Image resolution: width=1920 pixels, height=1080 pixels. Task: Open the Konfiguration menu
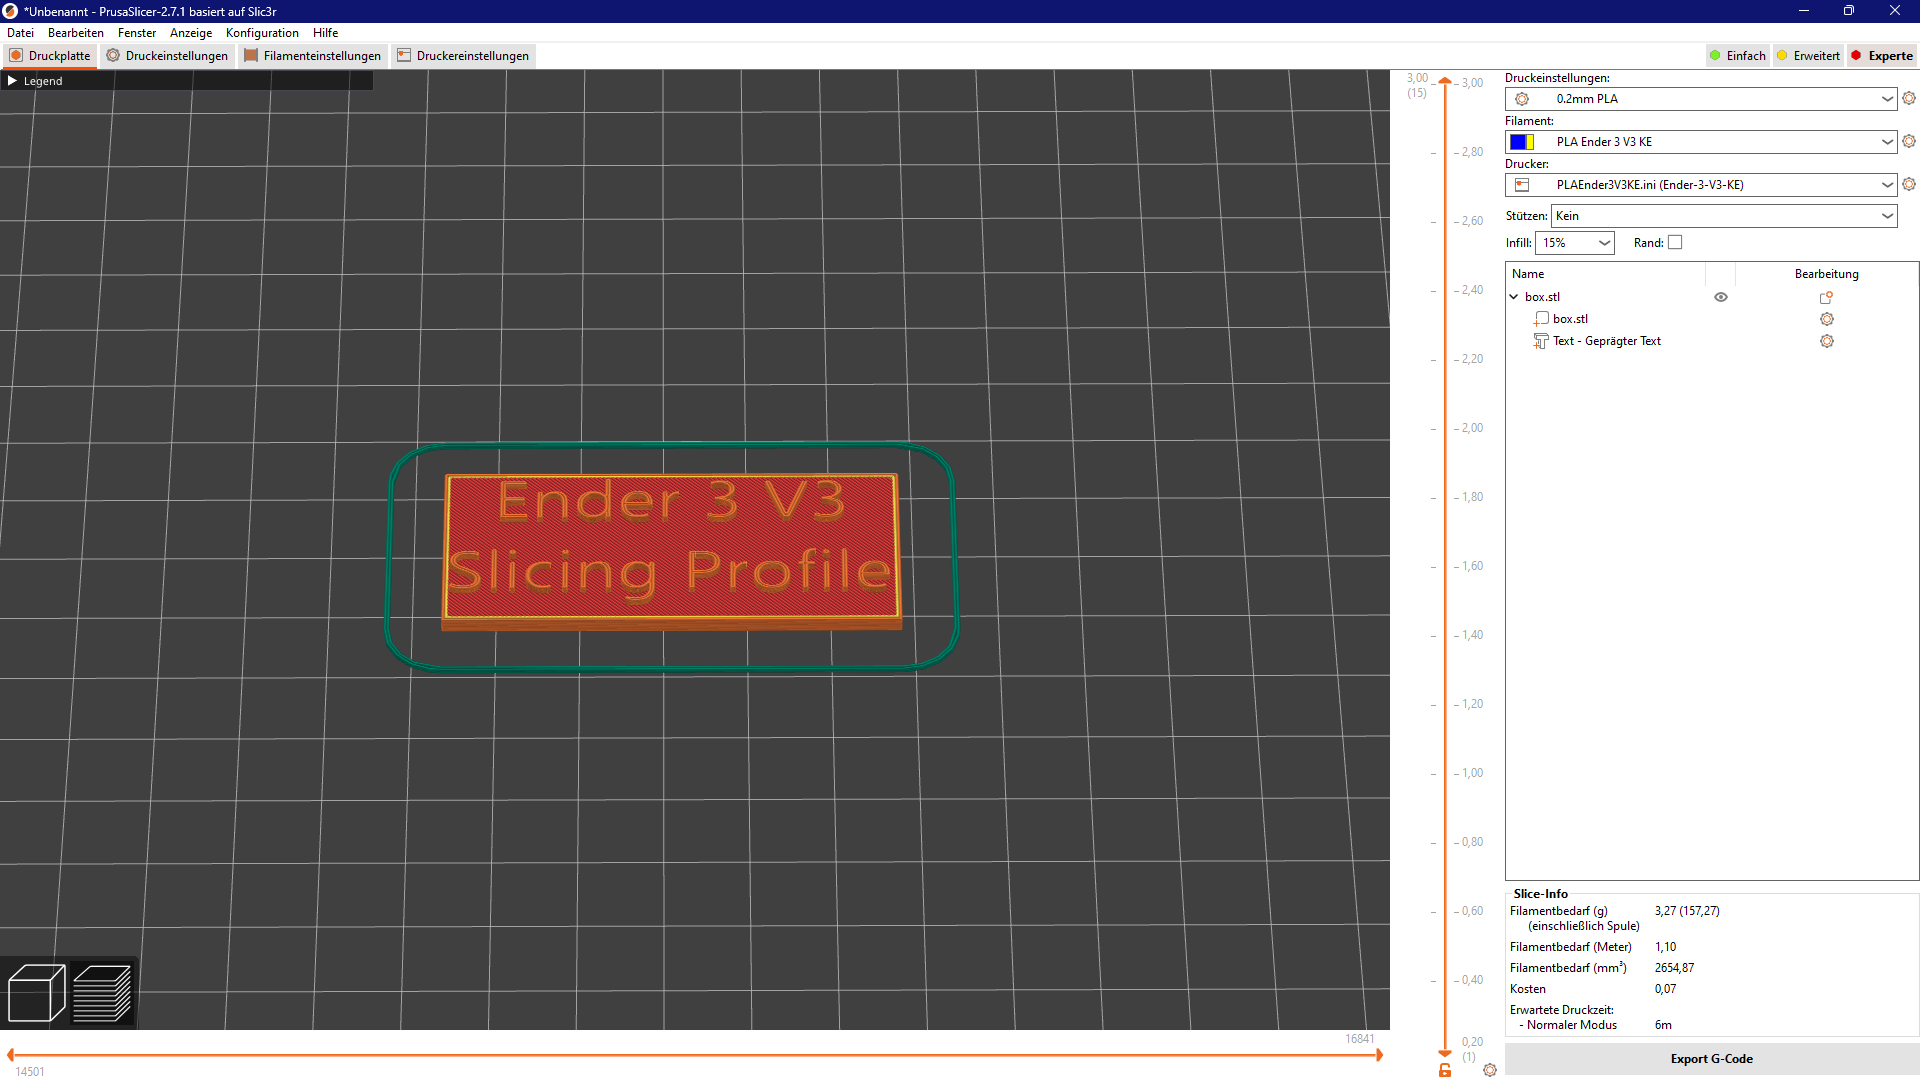262,33
